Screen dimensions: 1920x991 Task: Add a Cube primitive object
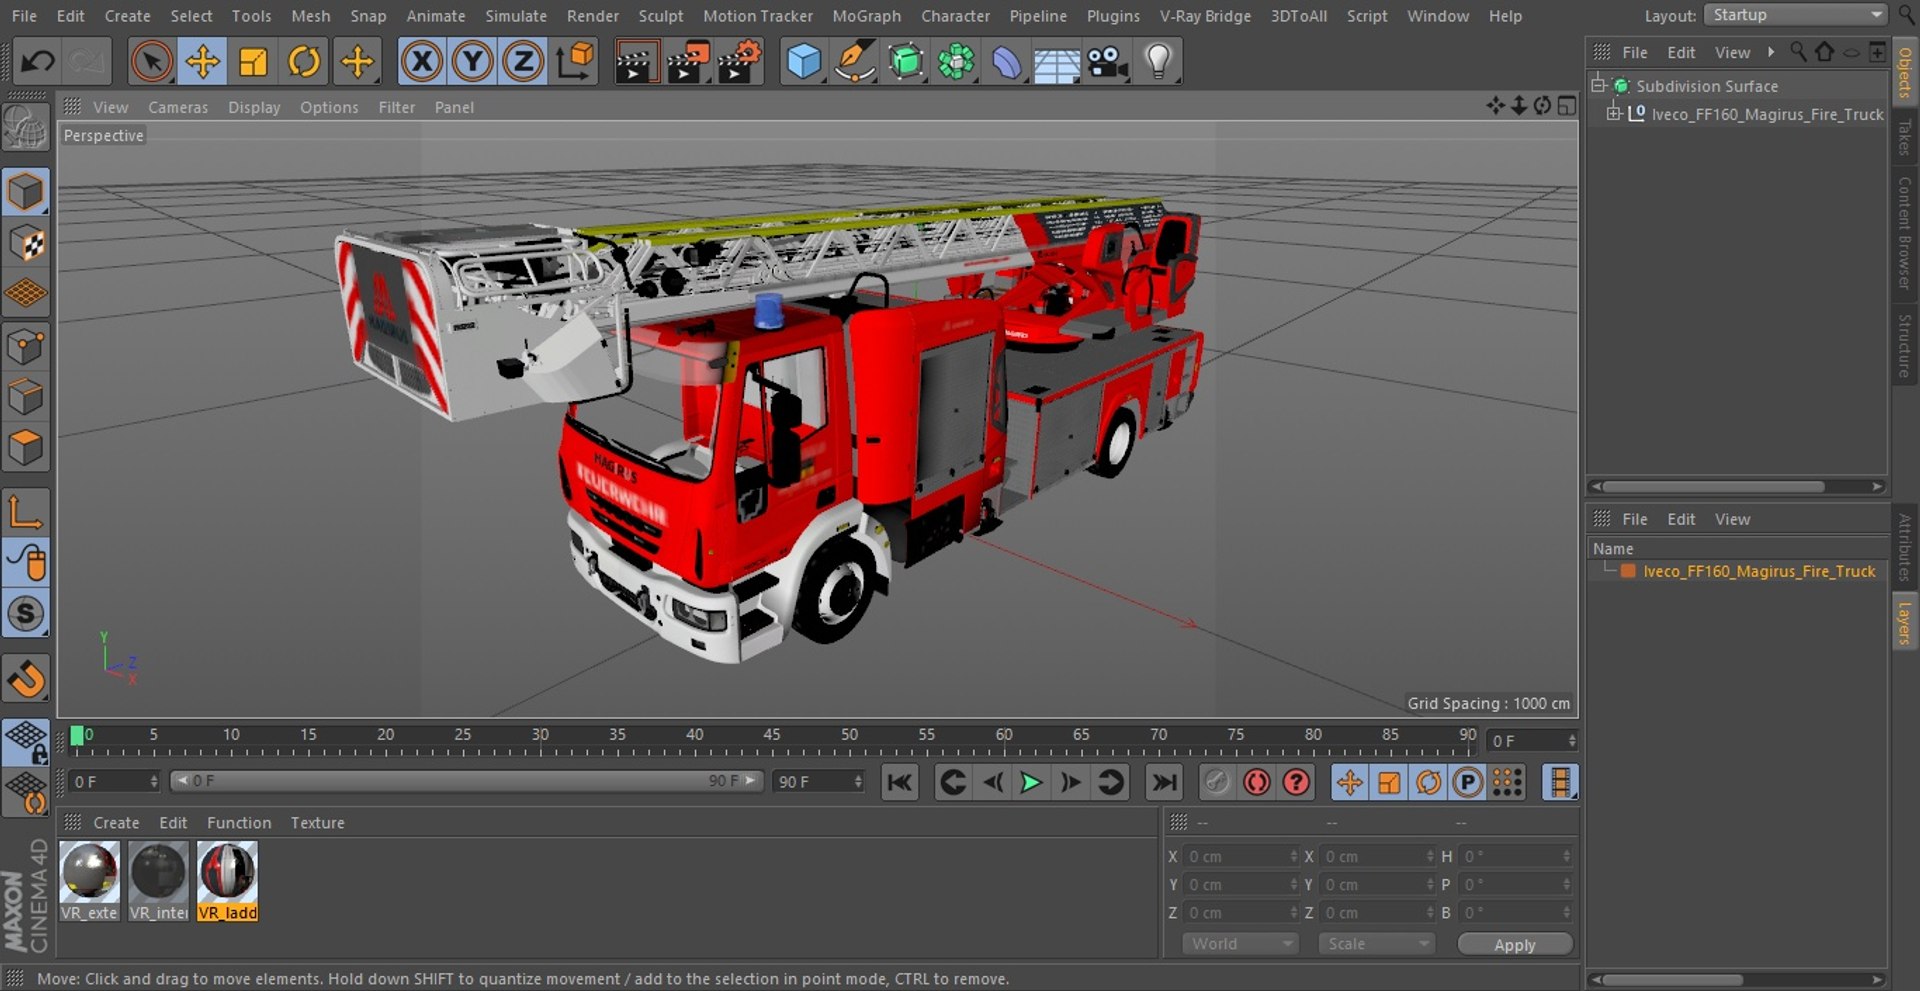click(804, 62)
